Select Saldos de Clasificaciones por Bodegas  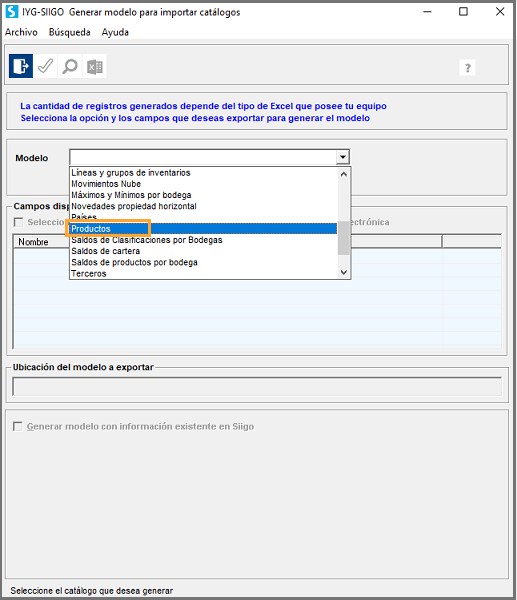[x=204, y=240]
